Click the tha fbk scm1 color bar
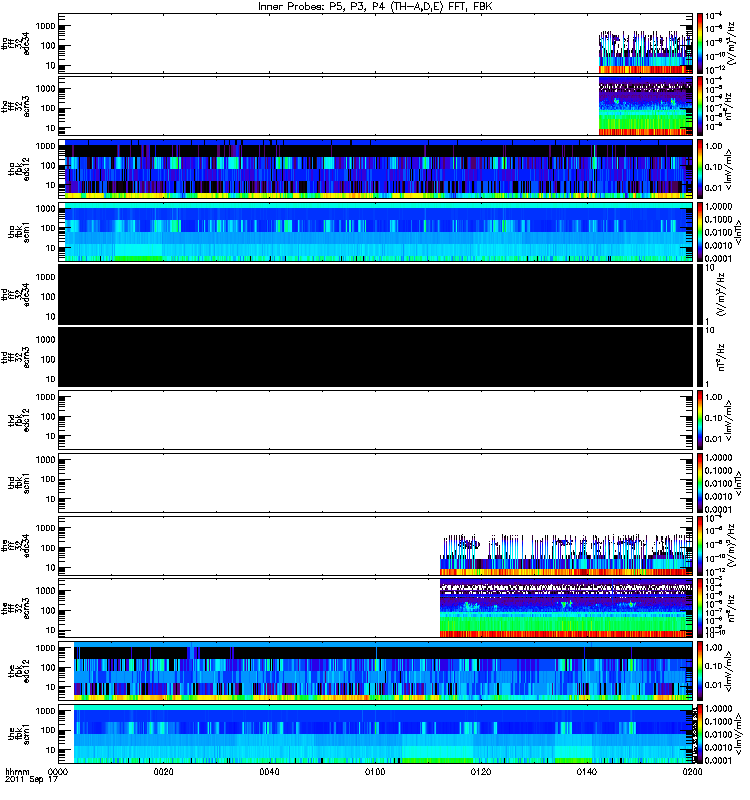 coord(699,232)
